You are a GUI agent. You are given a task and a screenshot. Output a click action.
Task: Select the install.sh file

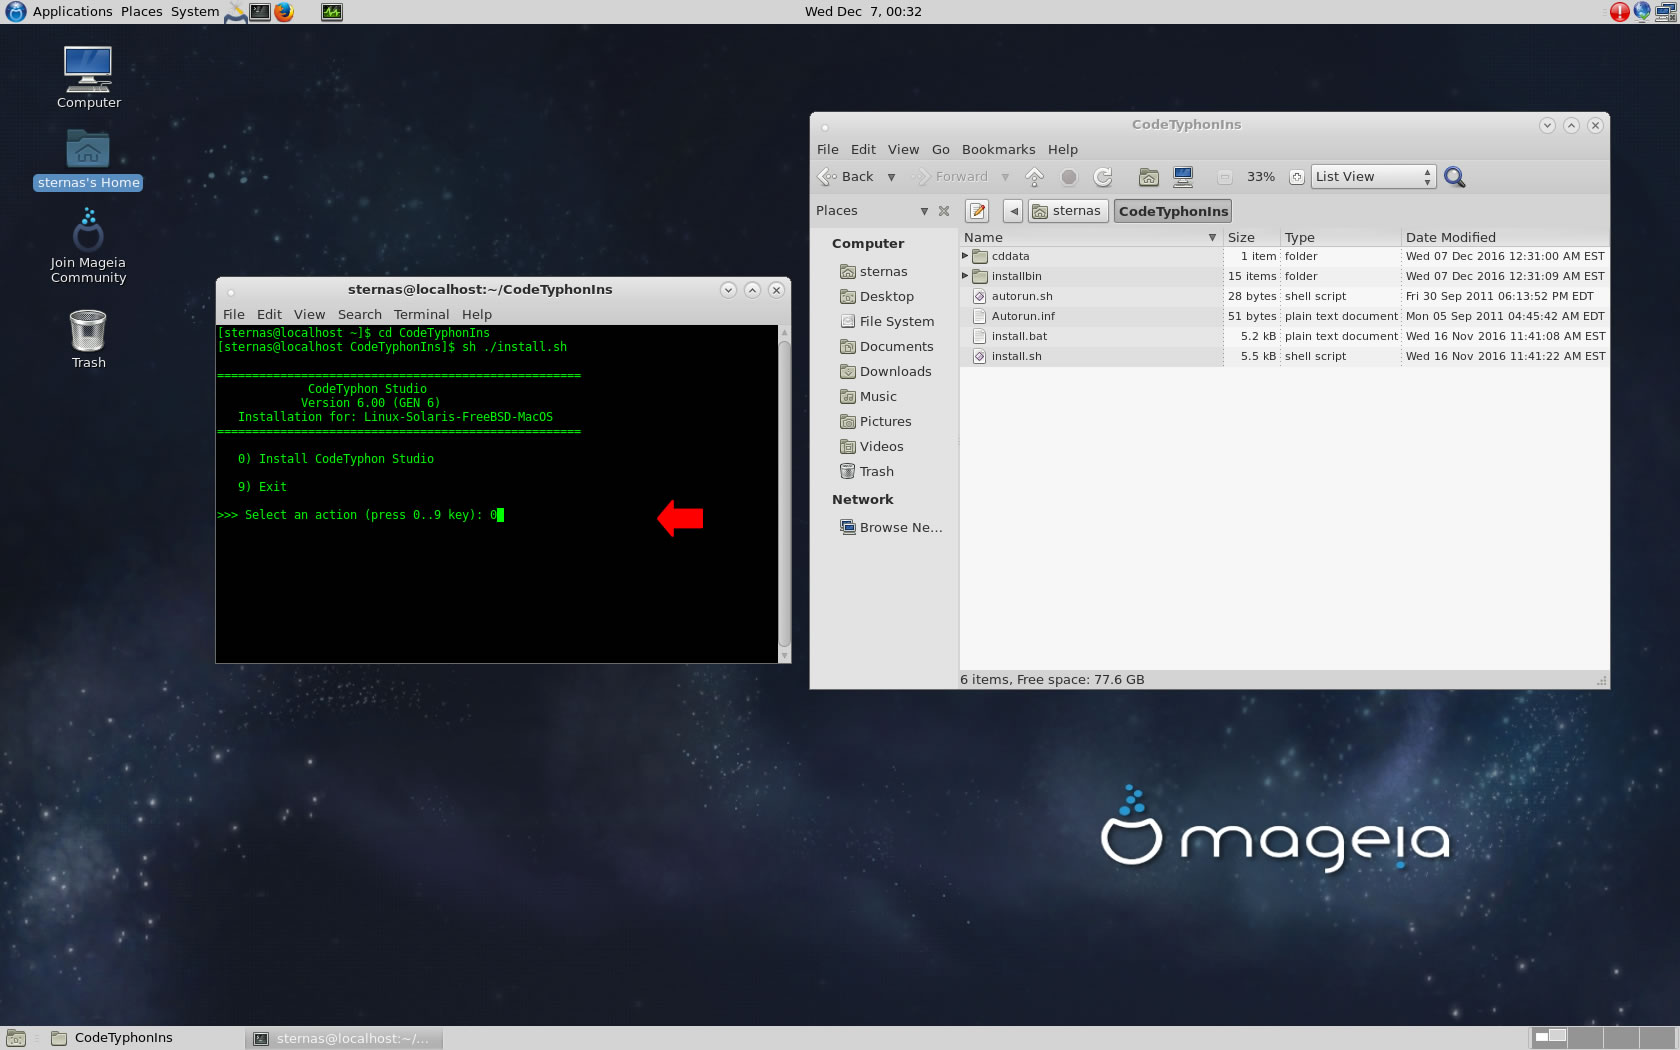coord(1016,356)
